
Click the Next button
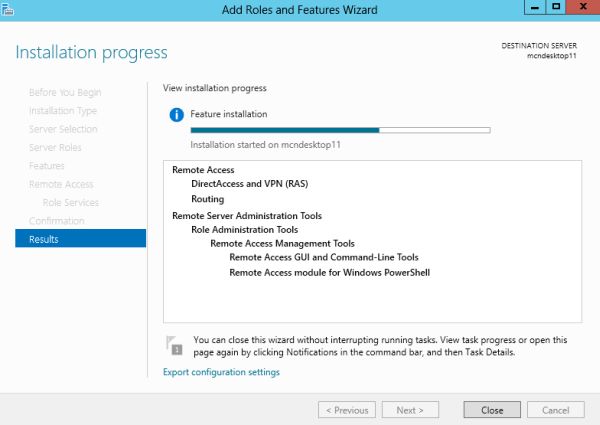[410, 410]
